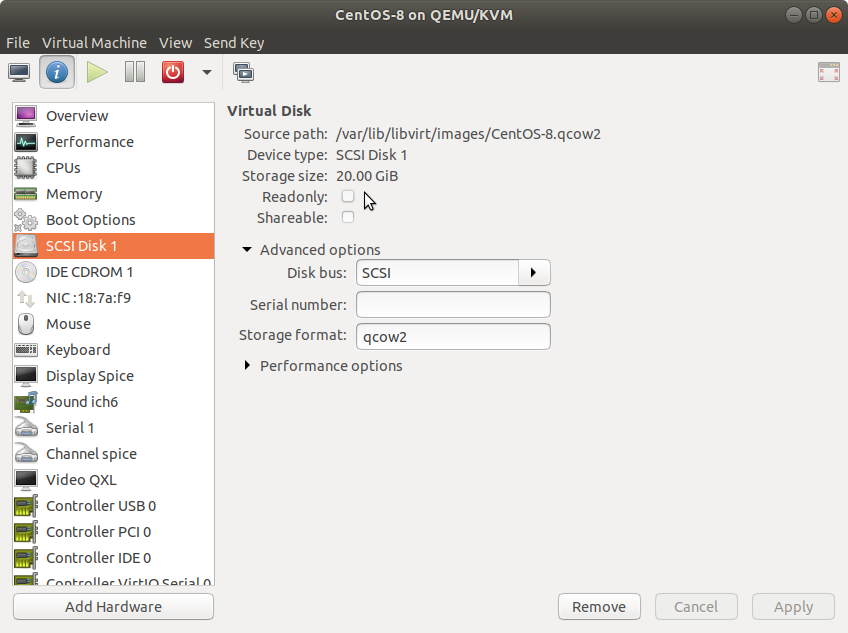Screen dimensions: 848x633
Task: Select the Display Spice label
Action: 90,375
